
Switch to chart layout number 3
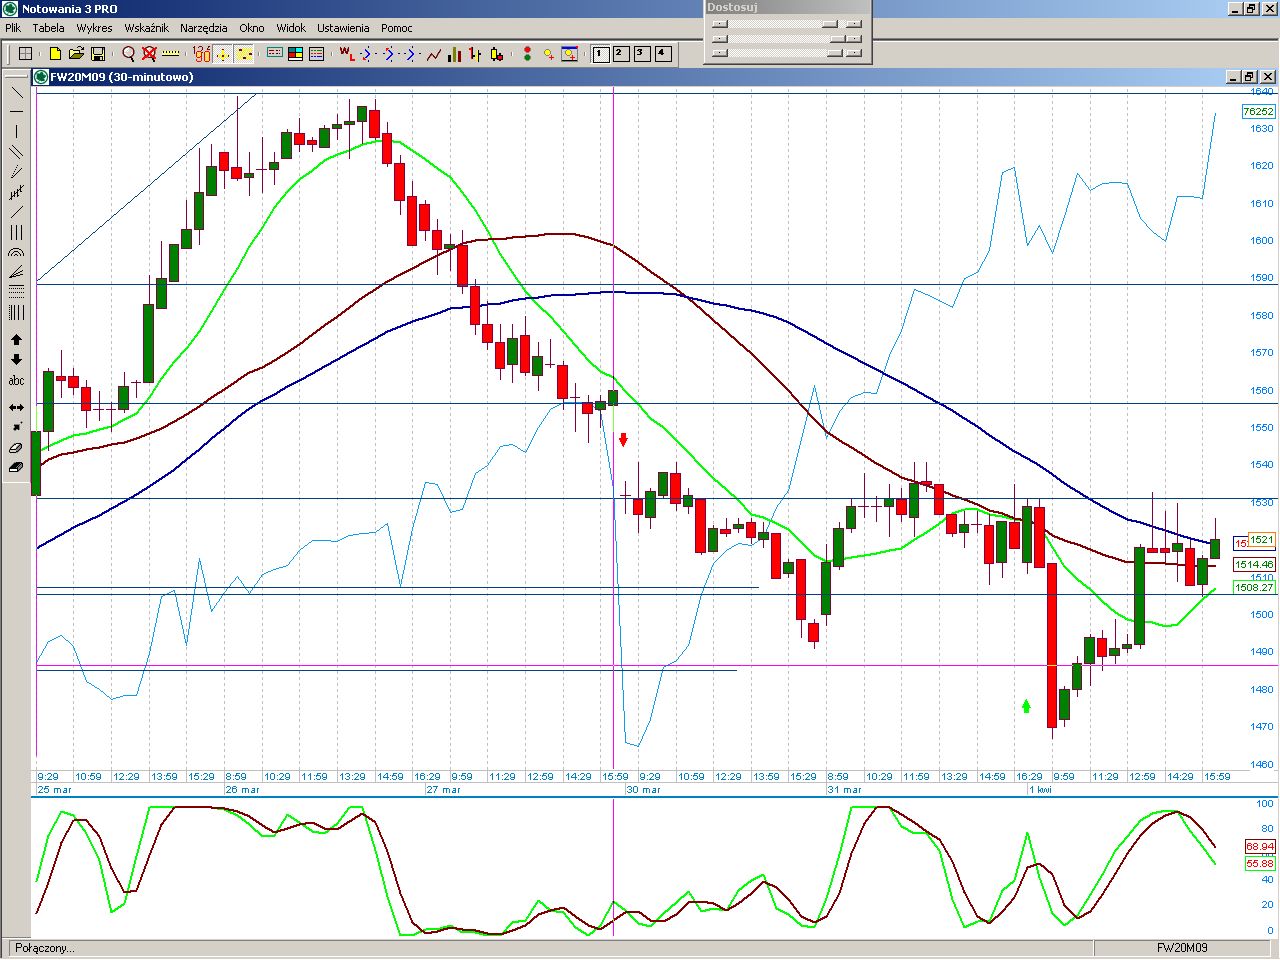pyautogui.click(x=642, y=54)
